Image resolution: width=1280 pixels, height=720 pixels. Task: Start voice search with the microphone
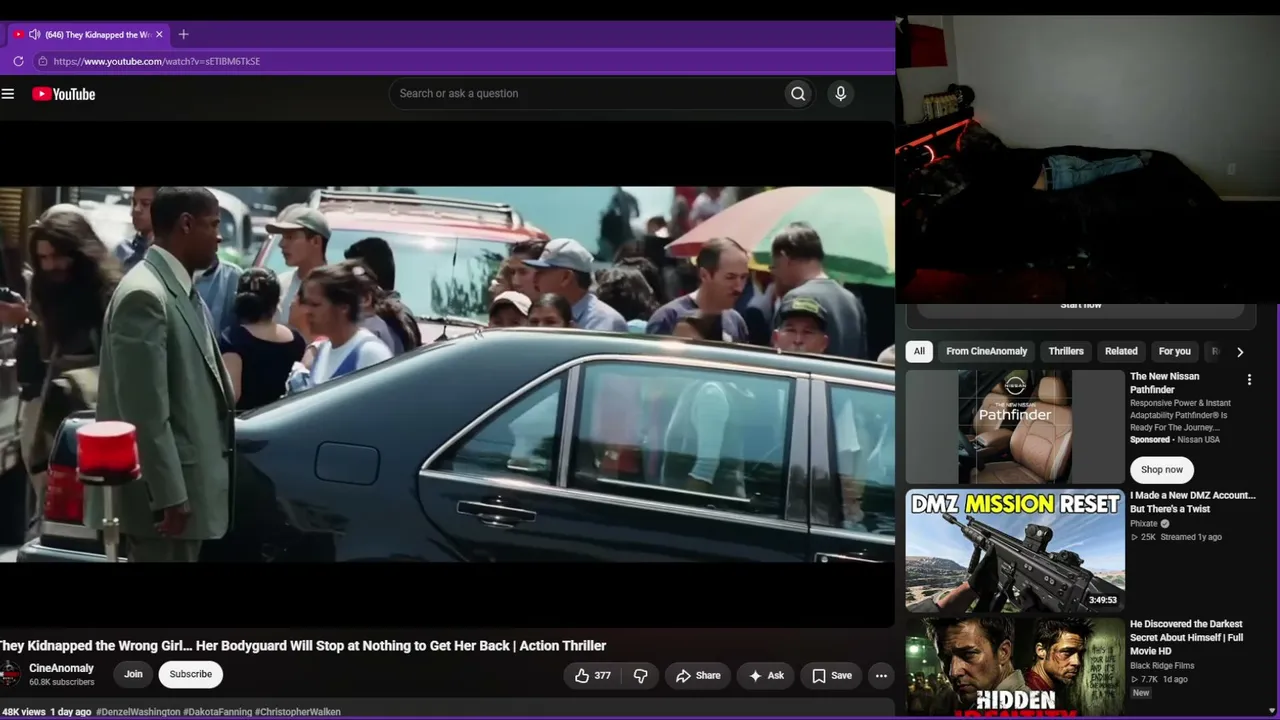click(x=840, y=94)
